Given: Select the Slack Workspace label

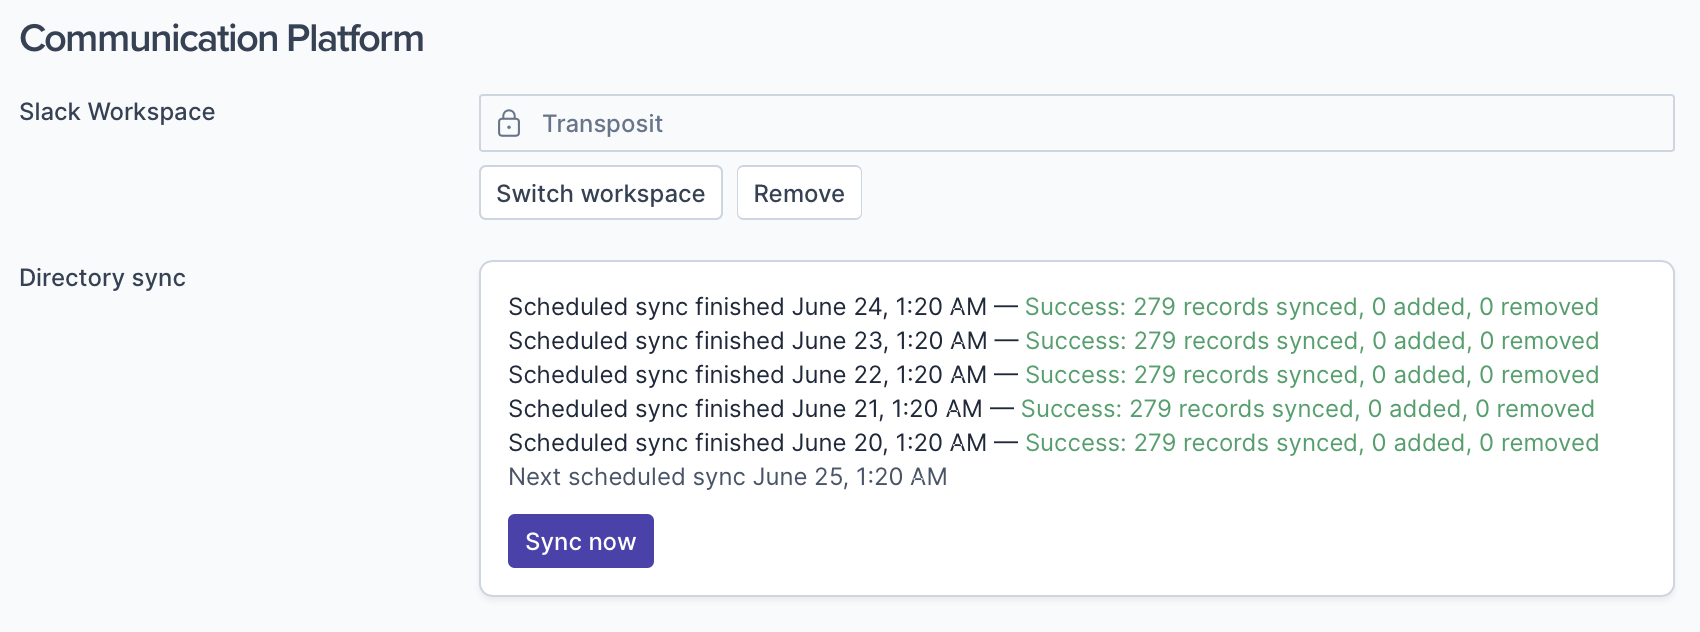Looking at the screenshot, I should click(117, 112).
